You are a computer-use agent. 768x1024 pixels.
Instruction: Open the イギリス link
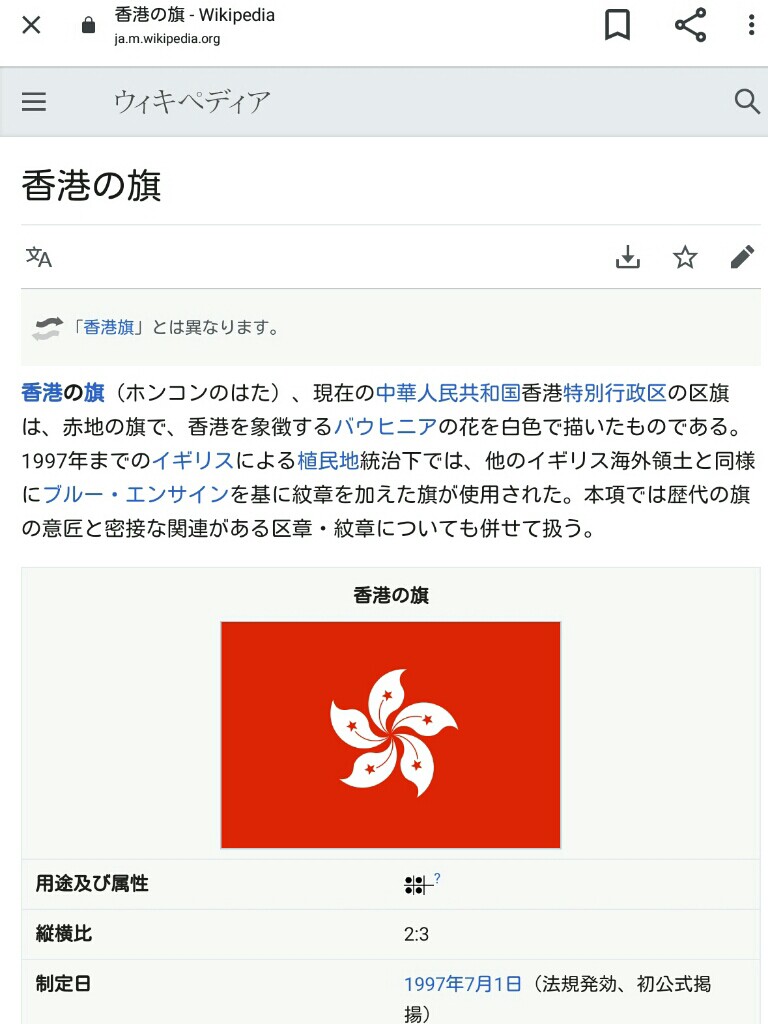(193, 460)
